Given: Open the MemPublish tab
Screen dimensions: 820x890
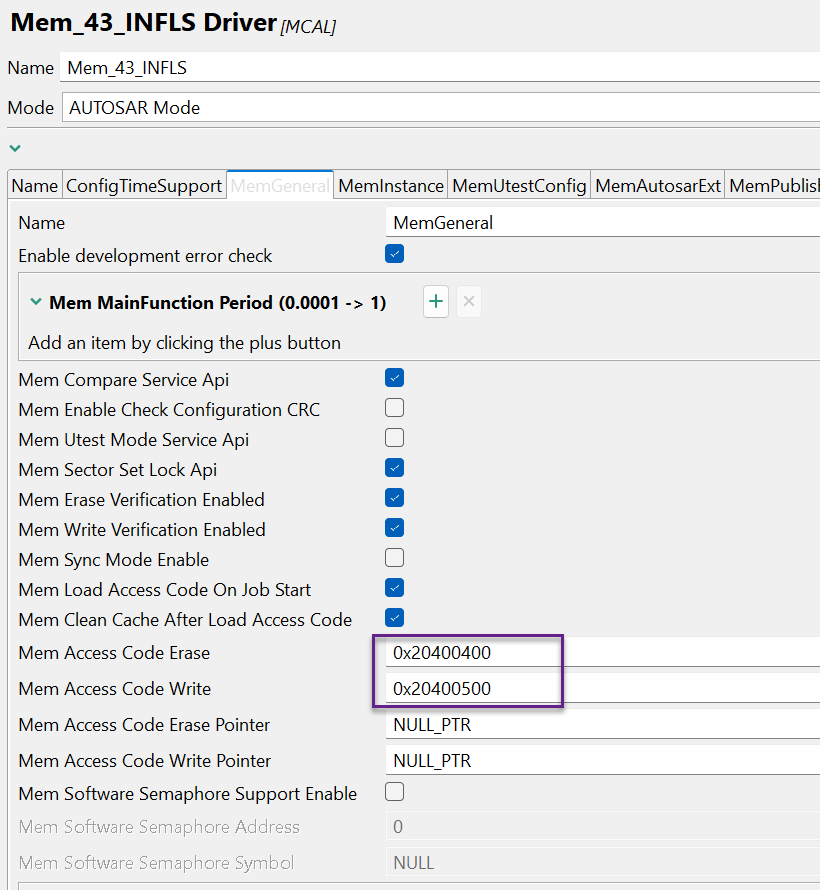Looking at the screenshot, I should pyautogui.click(x=773, y=186).
